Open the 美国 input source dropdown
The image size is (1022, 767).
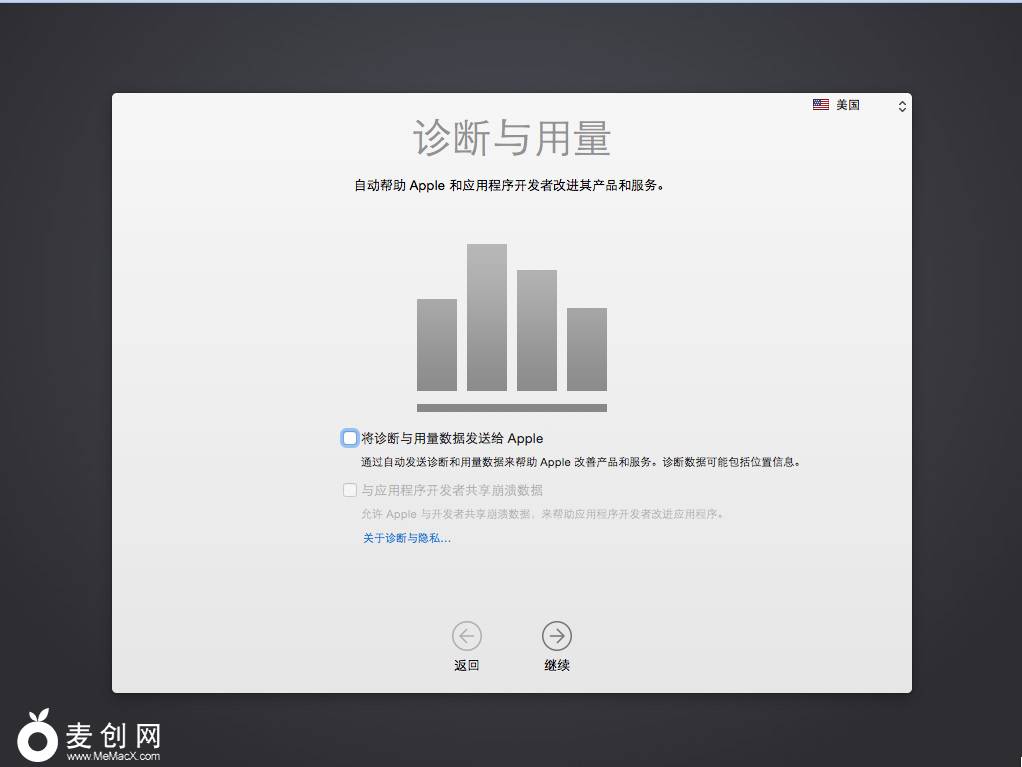click(x=859, y=105)
